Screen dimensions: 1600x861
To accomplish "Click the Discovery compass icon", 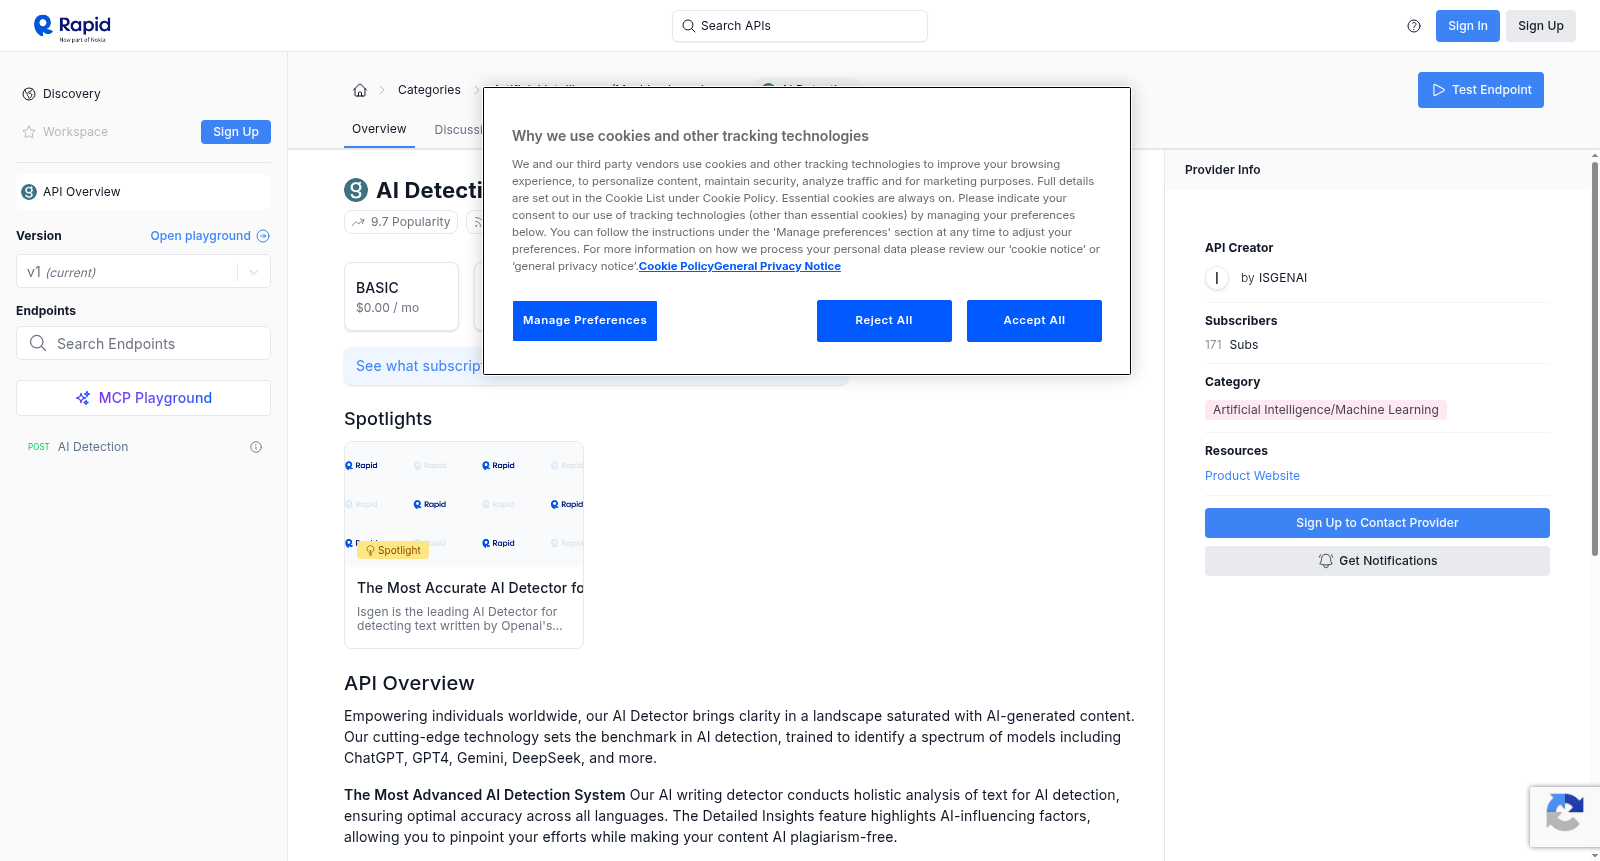I will [x=29, y=94].
